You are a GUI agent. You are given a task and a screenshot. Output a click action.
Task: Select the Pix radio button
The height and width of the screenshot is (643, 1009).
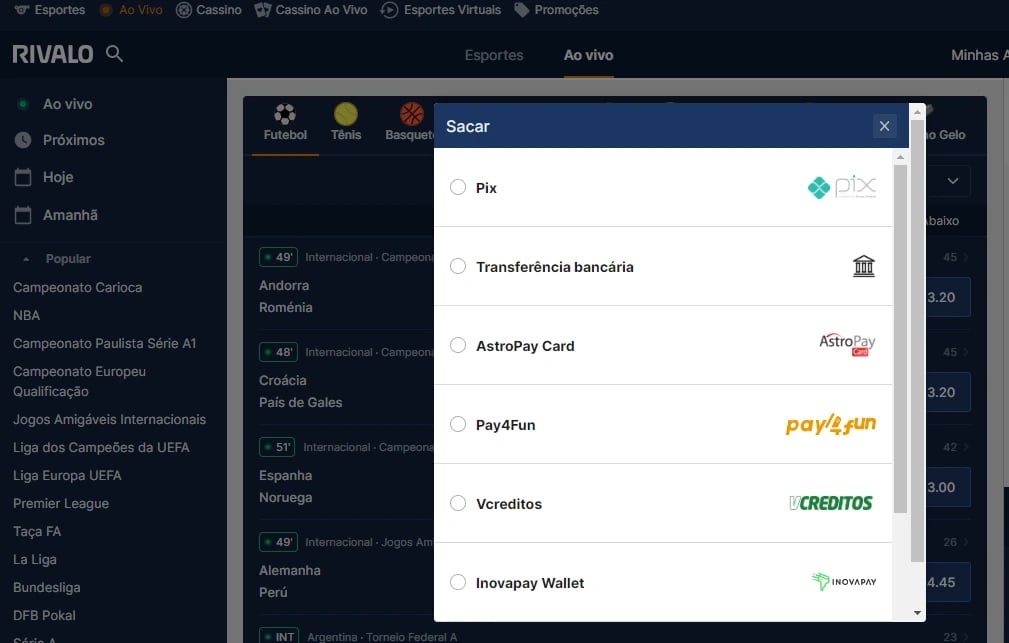(458, 187)
